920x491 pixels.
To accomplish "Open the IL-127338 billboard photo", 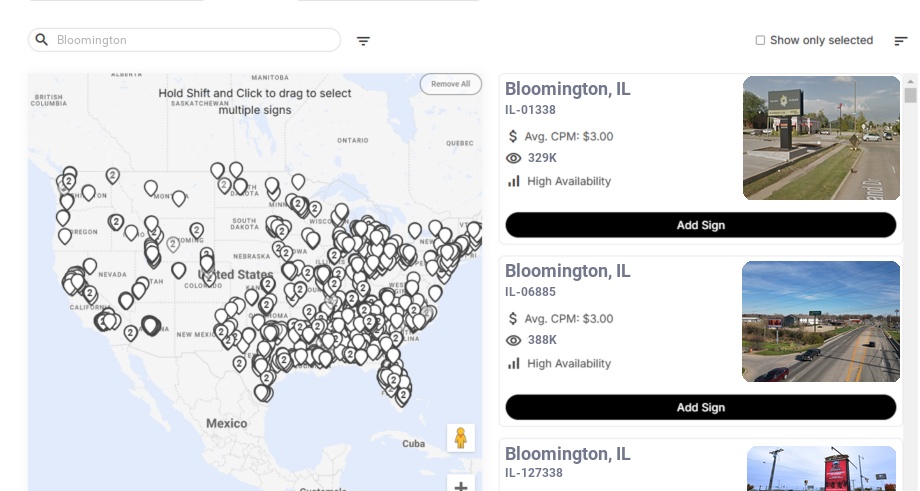I will (x=821, y=468).
